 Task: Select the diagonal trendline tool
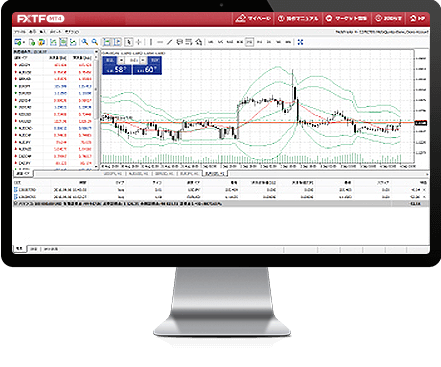[169, 42]
